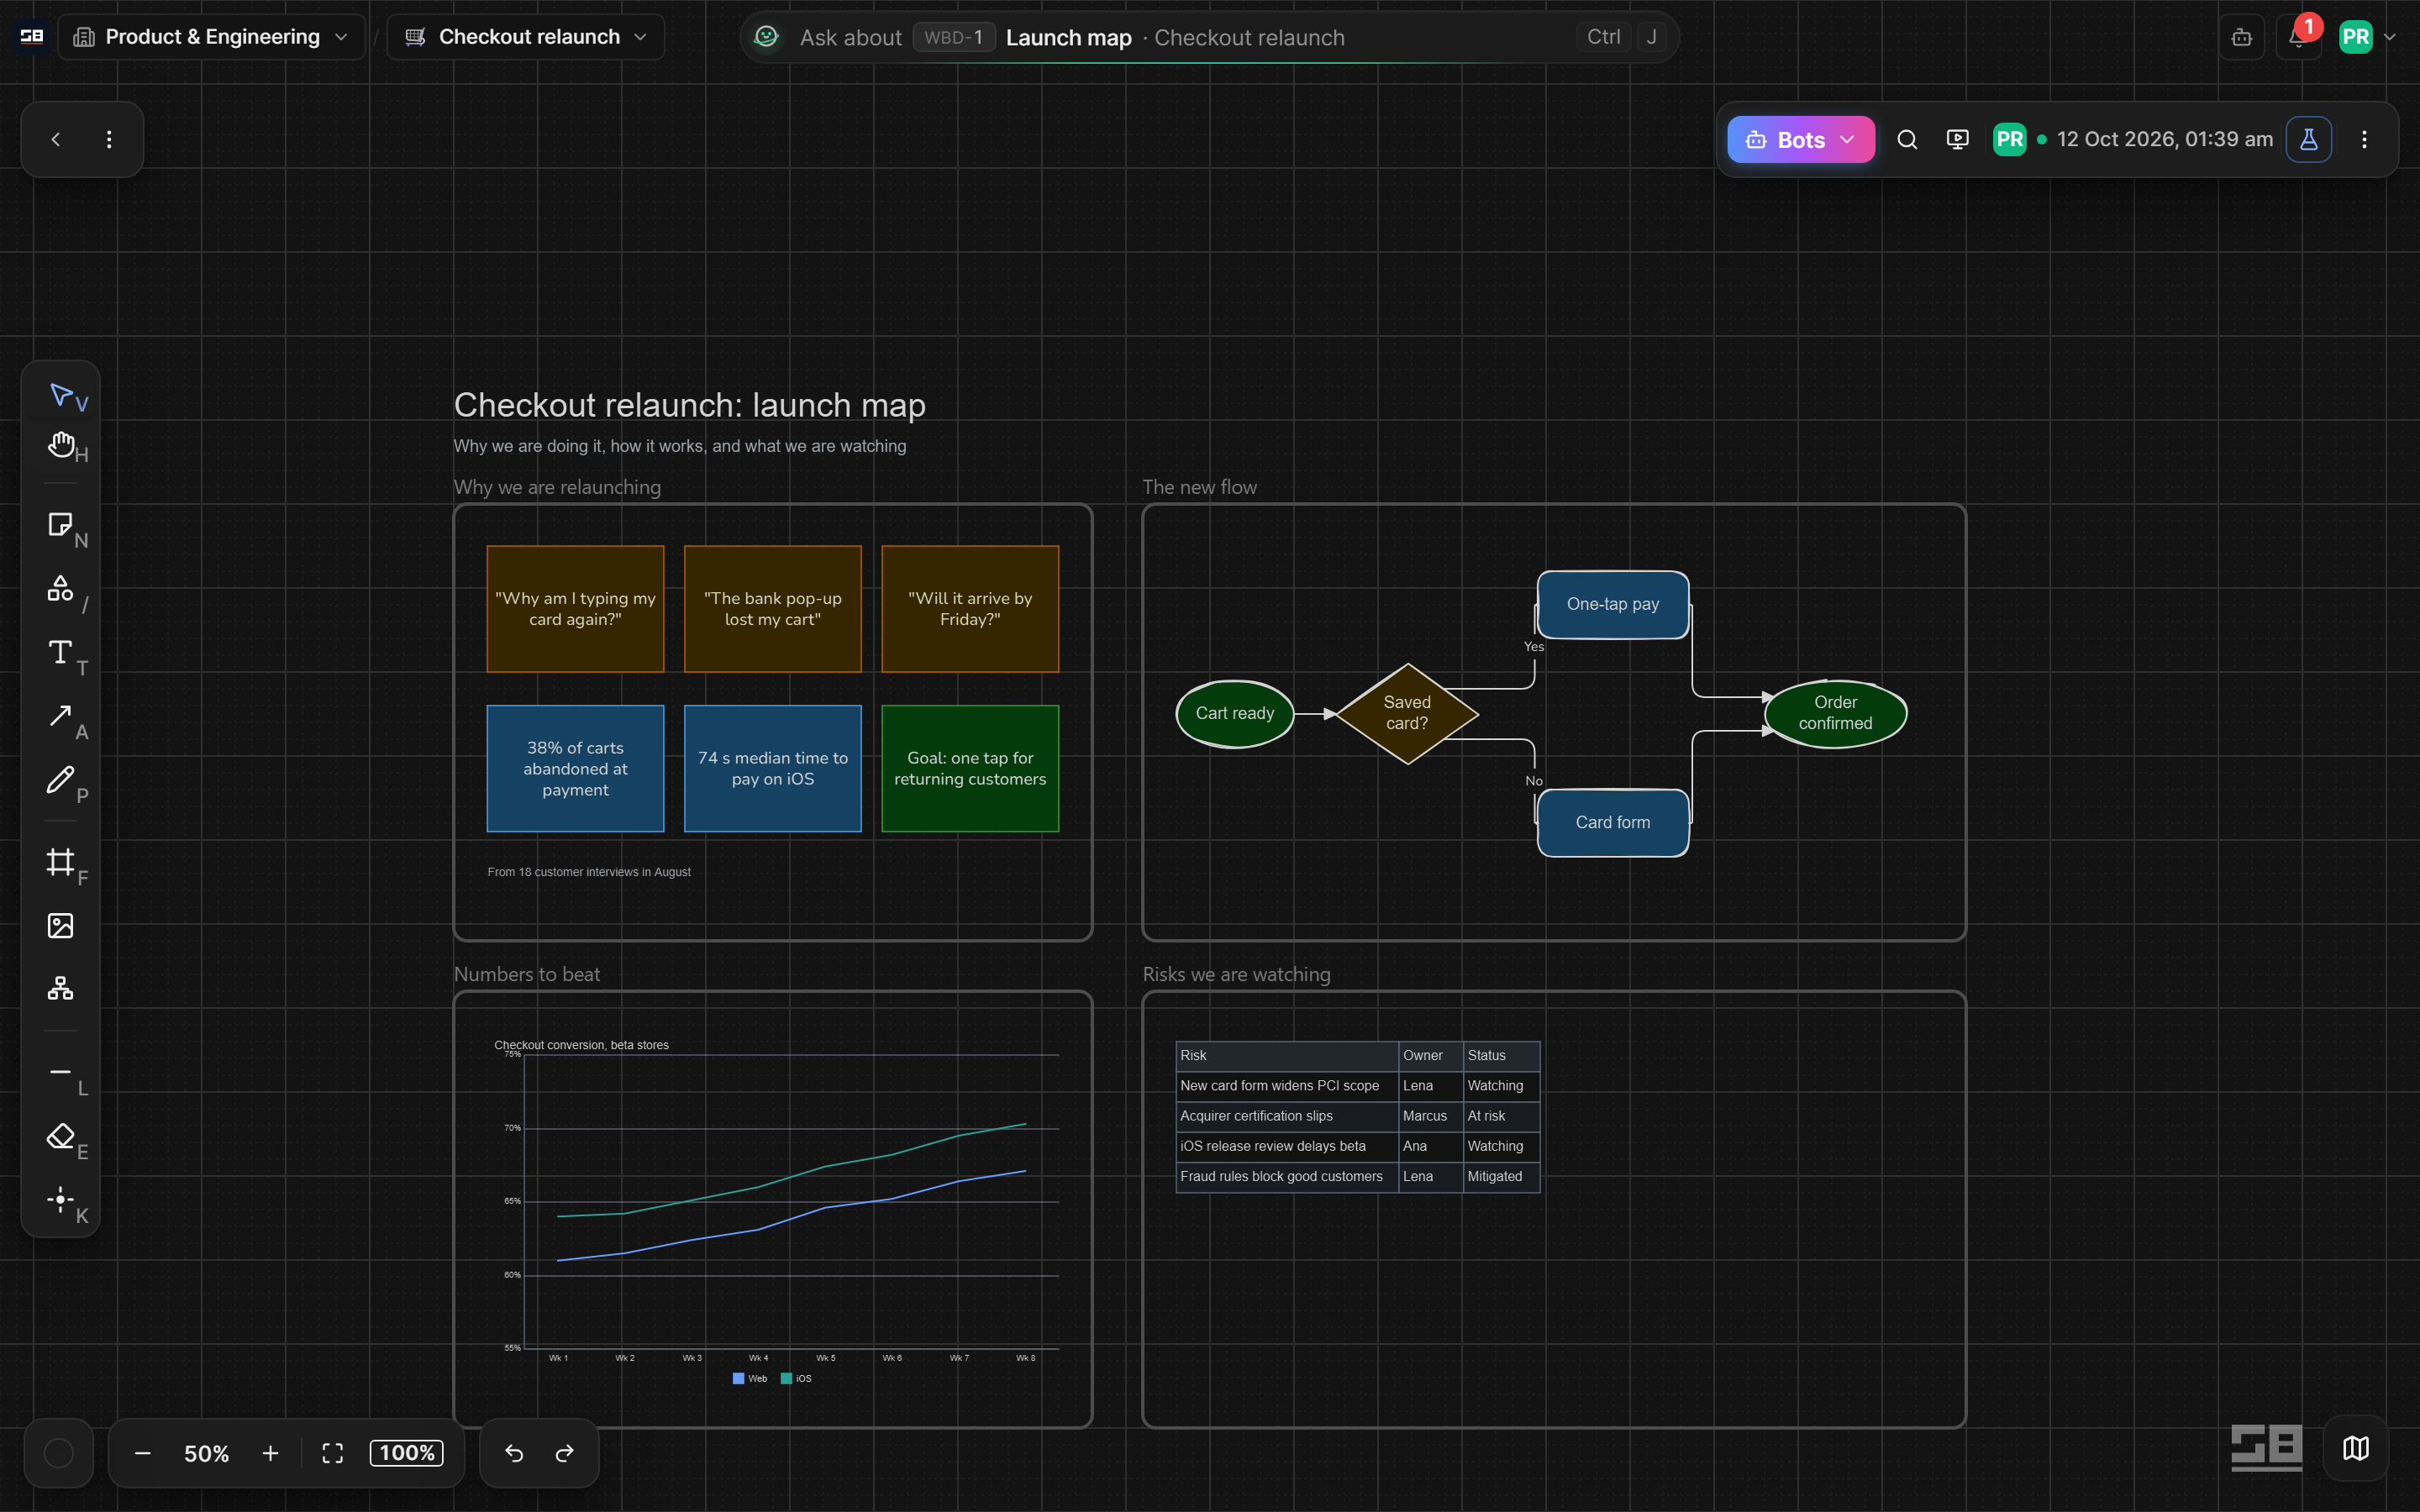This screenshot has width=2420, height=1512.
Task: Select the '74 s median time' note
Action: pos(773,769)
